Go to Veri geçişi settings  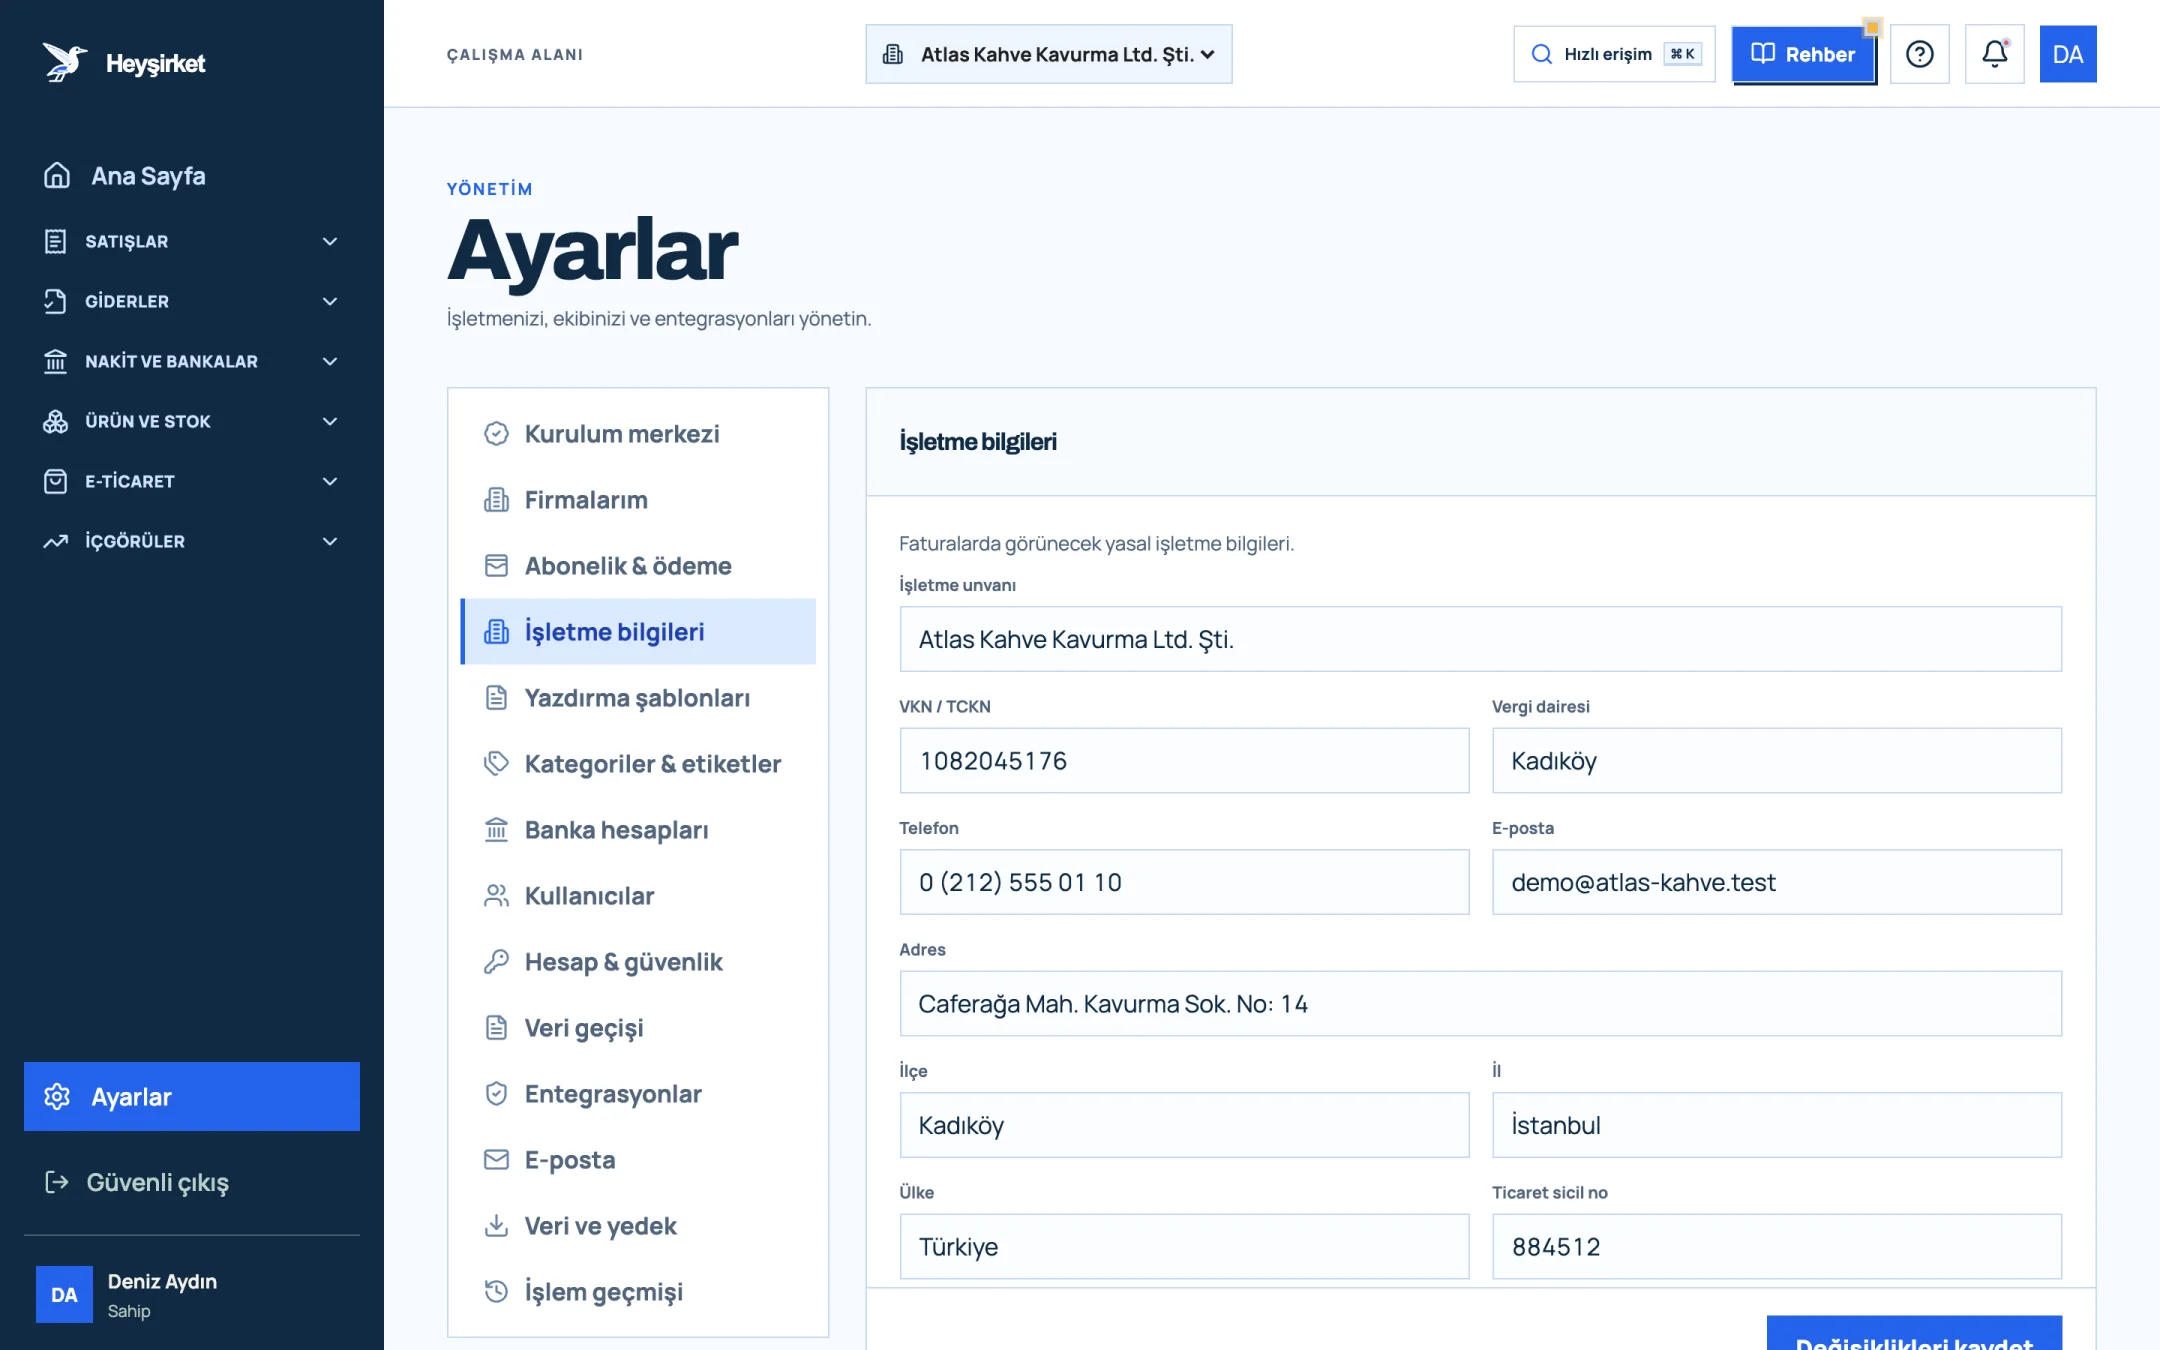638,1027
